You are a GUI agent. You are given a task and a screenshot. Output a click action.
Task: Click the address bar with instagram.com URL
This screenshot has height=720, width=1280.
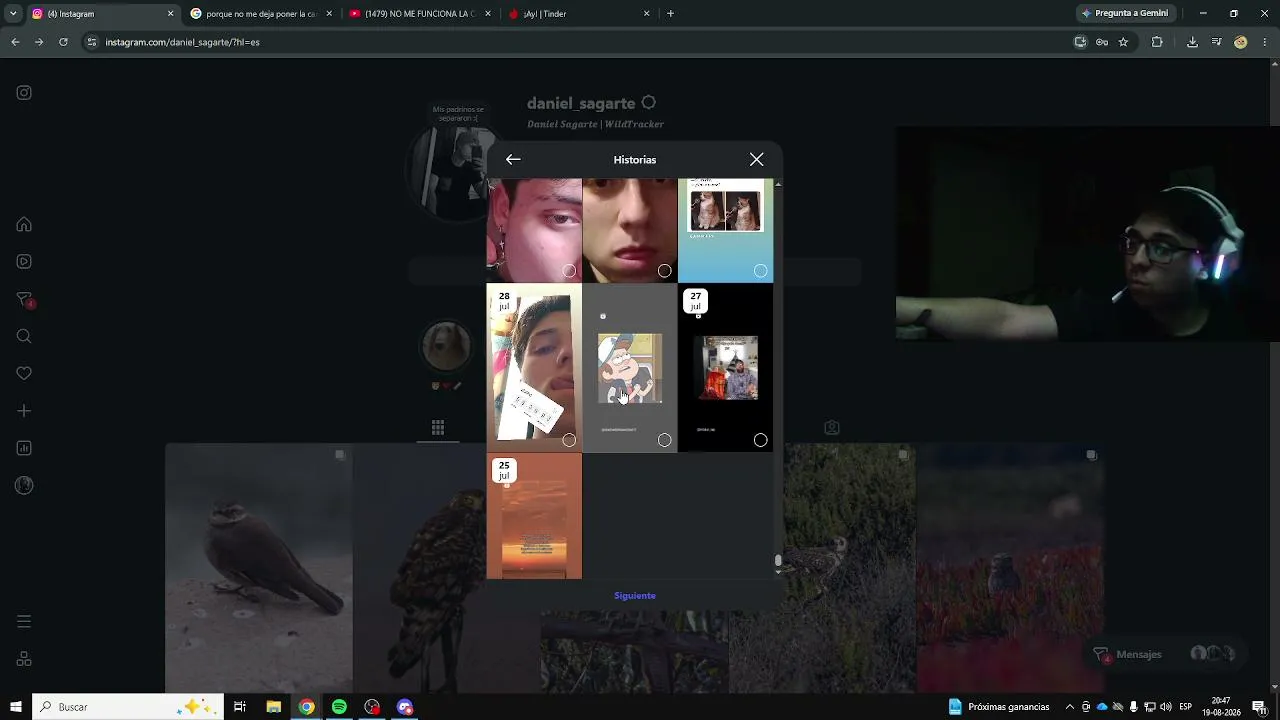(x=575, y=42)
